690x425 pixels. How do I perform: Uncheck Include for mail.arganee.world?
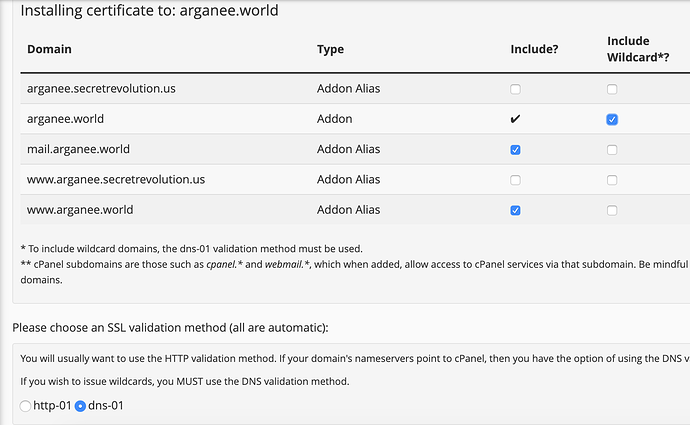pyautogui.click(x=515, y=150)
